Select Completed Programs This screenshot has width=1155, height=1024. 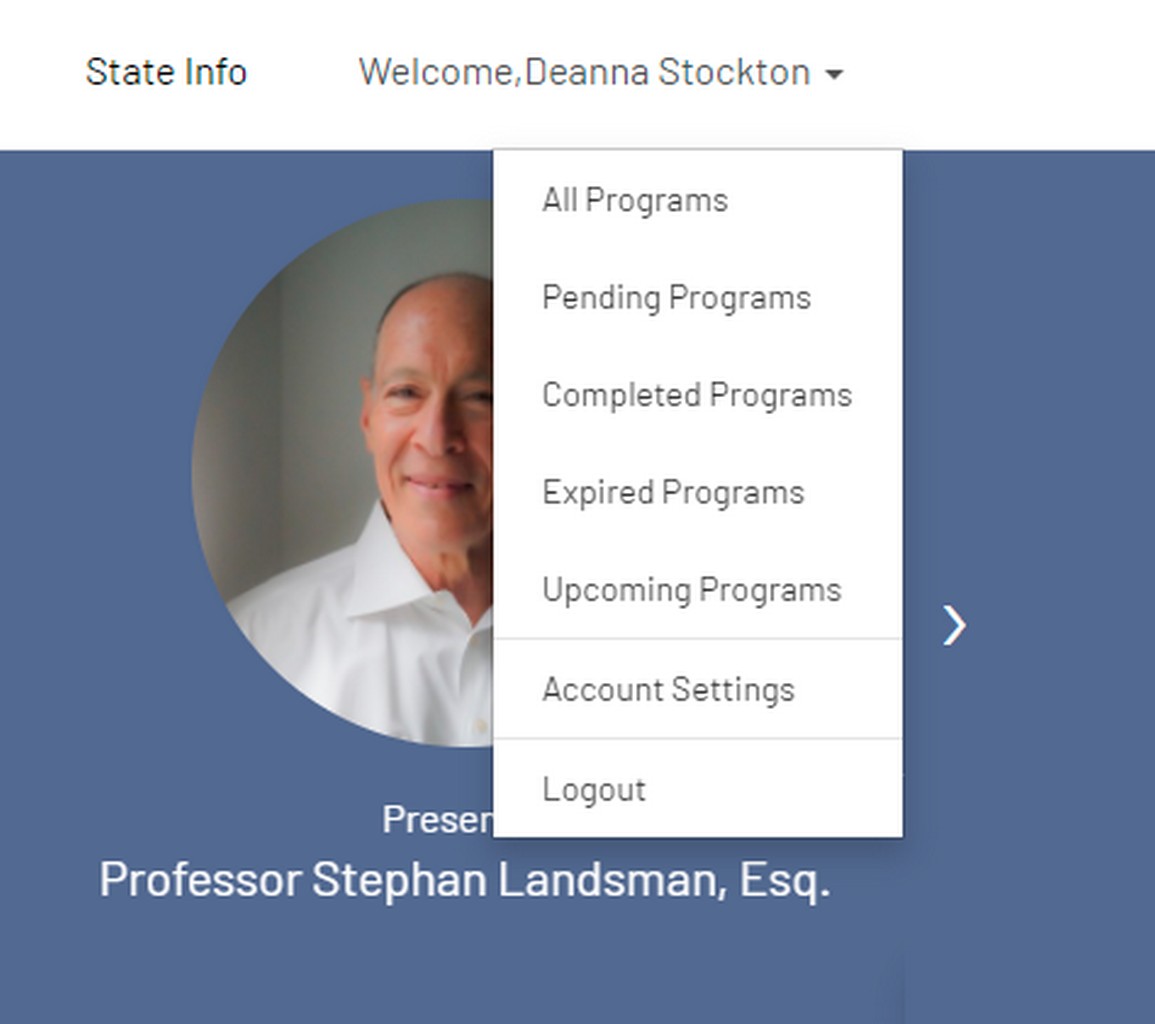697,394
